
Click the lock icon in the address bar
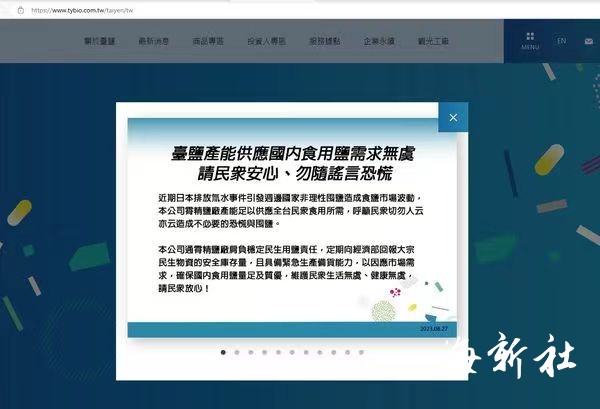[x=21, y=10]
